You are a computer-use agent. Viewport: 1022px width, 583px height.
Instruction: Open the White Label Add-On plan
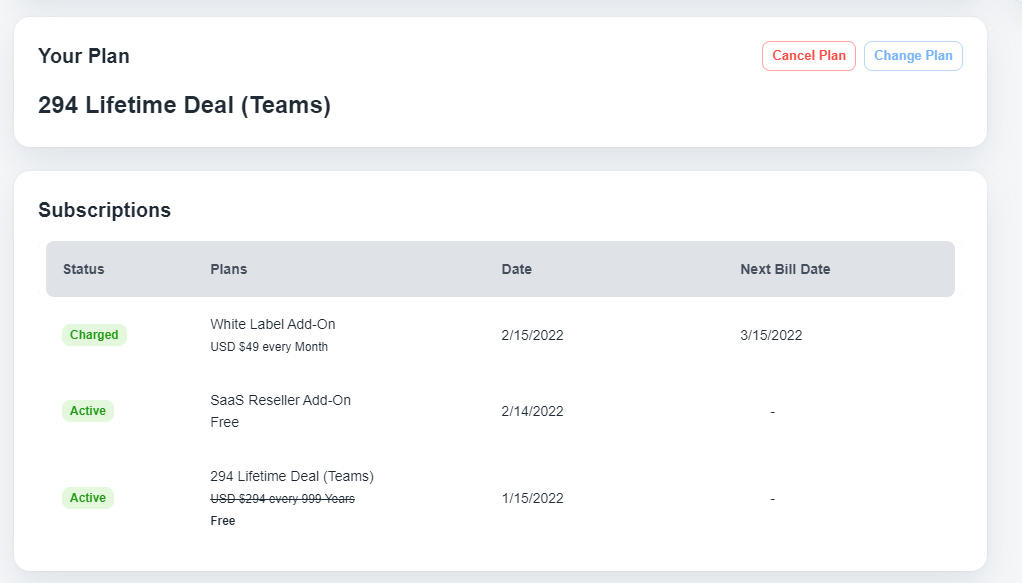tap(272, 324)
